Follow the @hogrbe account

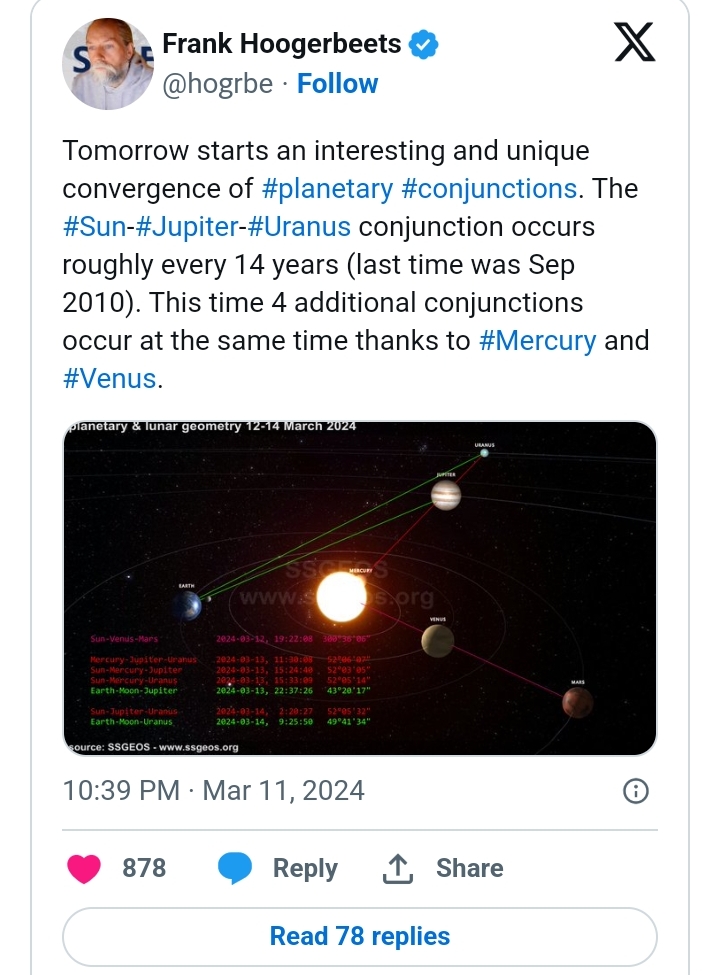click(338, 84)
